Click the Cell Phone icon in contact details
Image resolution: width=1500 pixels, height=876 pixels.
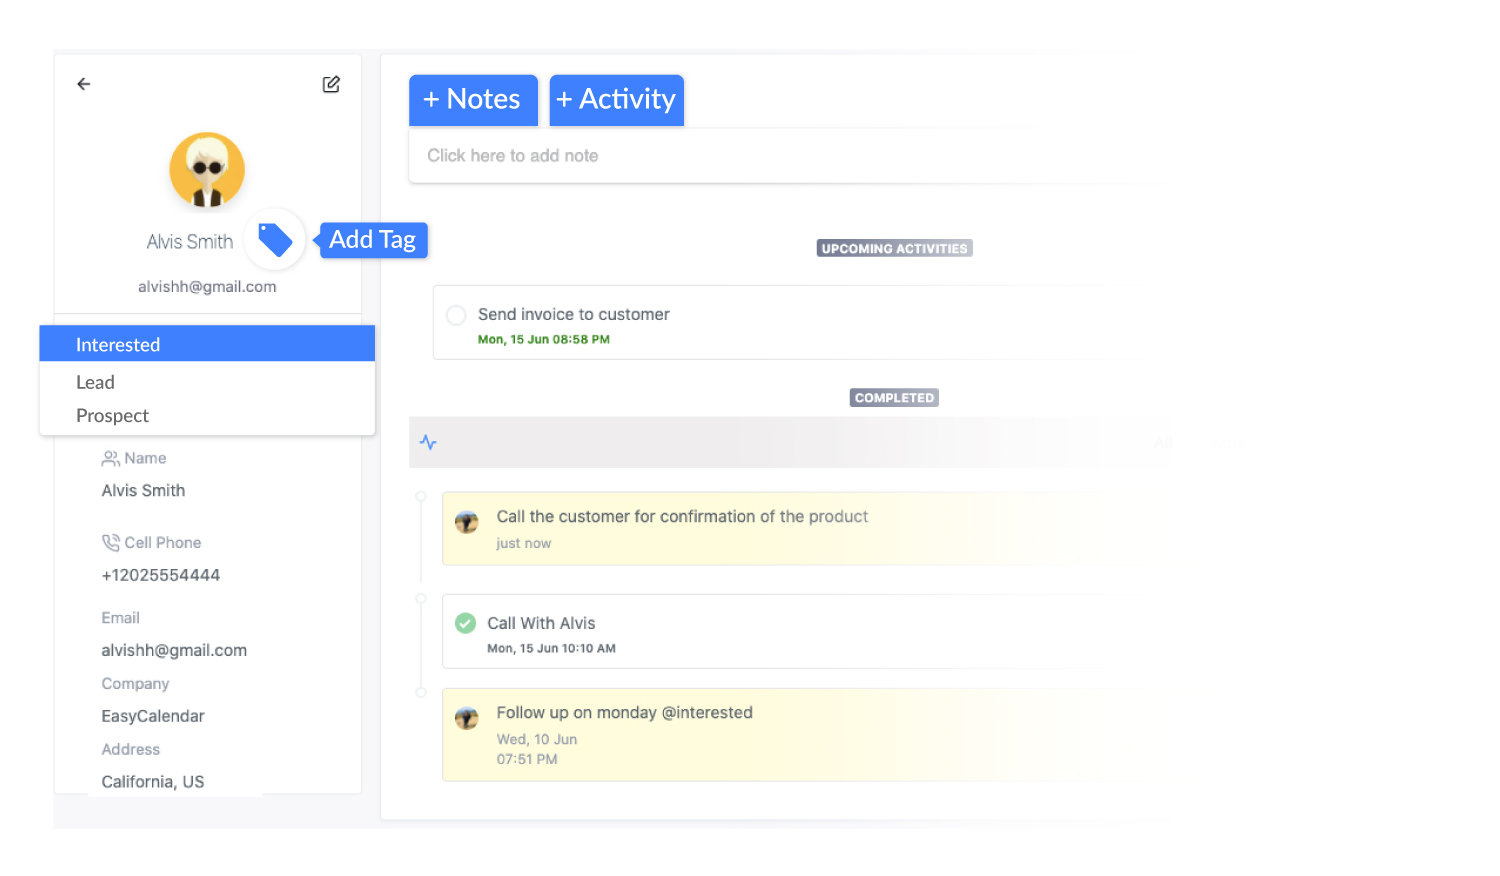(111, 542)
